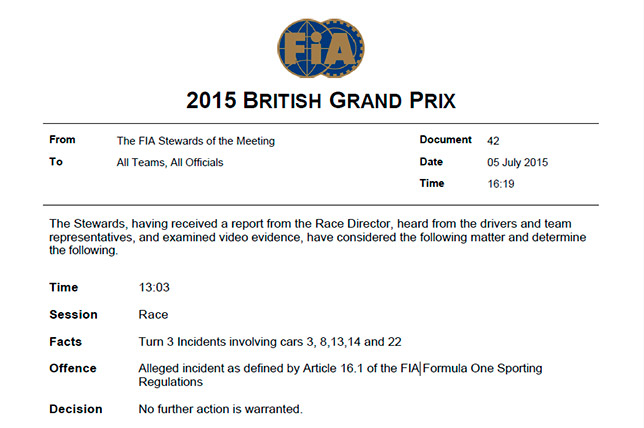Click the 'All Teams, All Officials' text

pyautogui.click(x=170, y=162)
